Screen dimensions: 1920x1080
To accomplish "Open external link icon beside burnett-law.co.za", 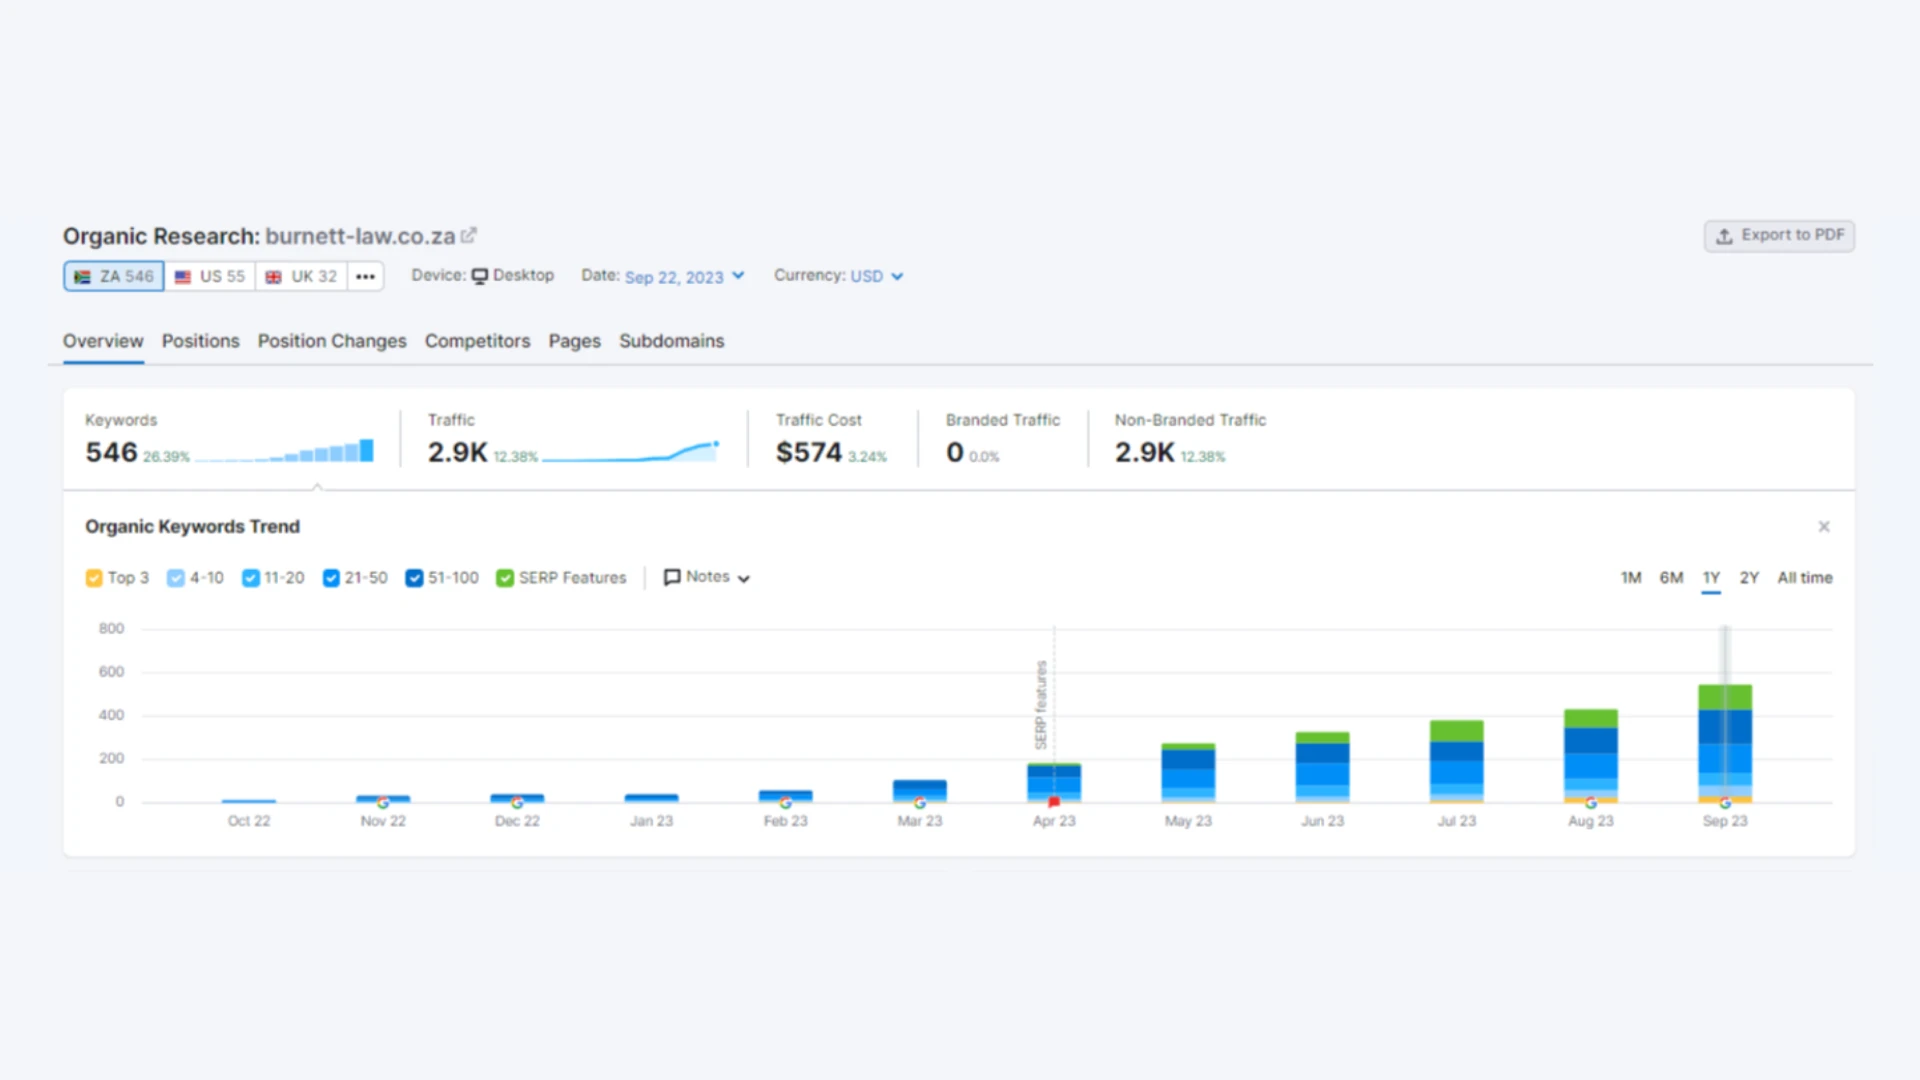I will coord(469,236).
